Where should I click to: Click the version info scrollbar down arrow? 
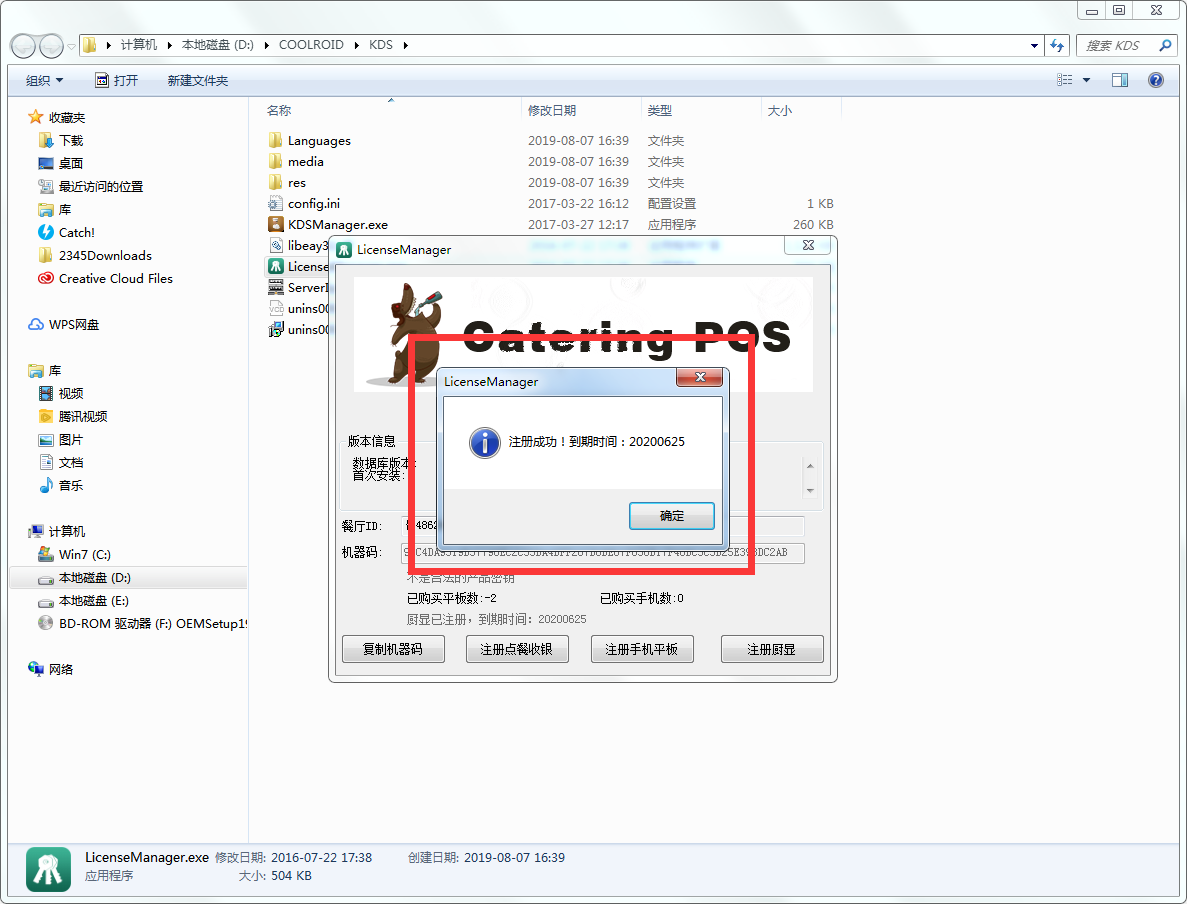(810, 491)
